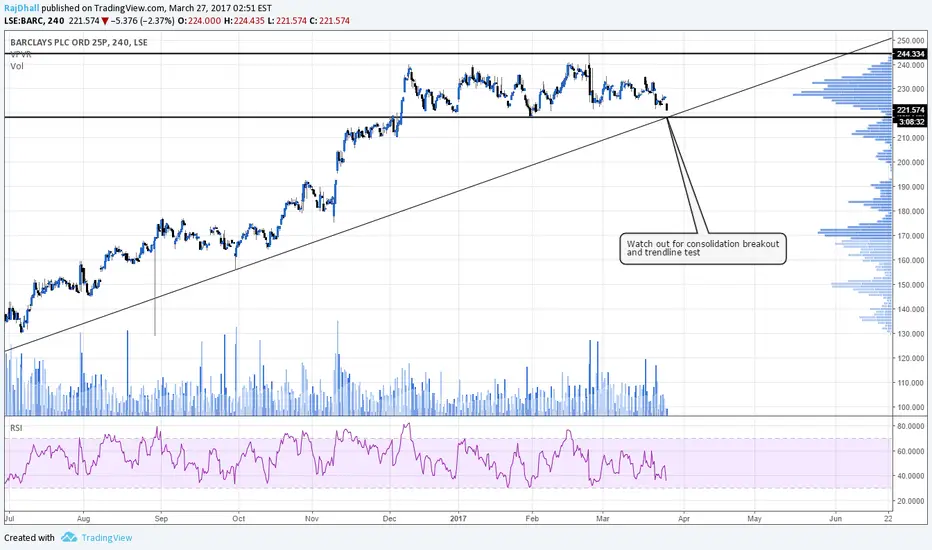Click the RajDhall author link
932x550 pixels.
[x=21, y=8]
